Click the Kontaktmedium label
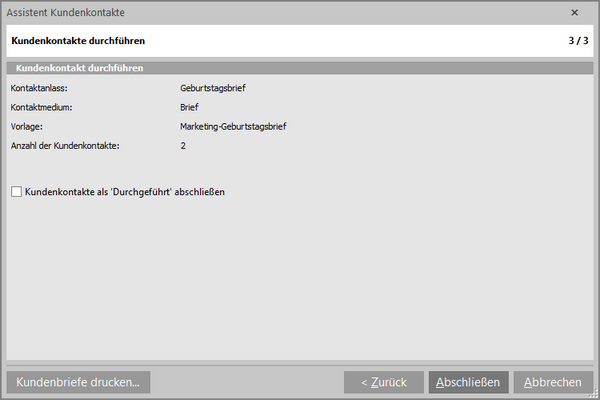This screenshot has height=400, width=600. point(42,107)
